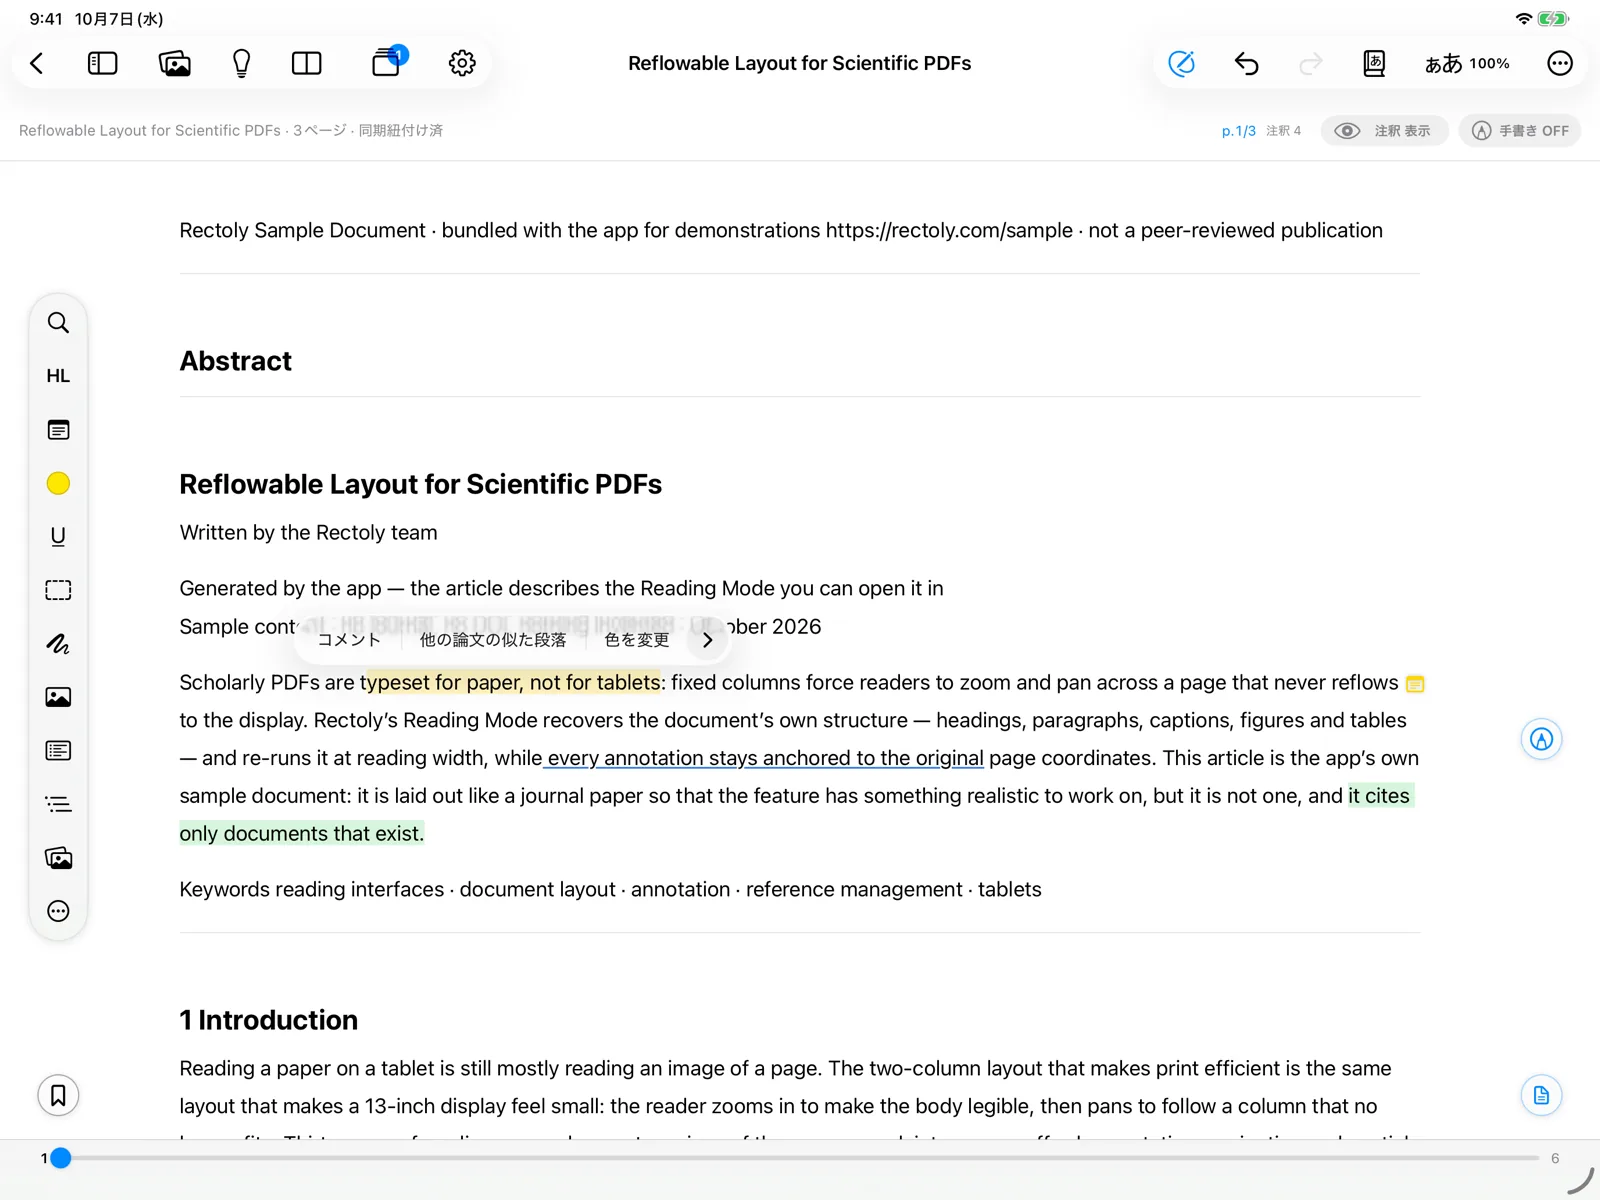Tap the floating document page button

1541,1095
